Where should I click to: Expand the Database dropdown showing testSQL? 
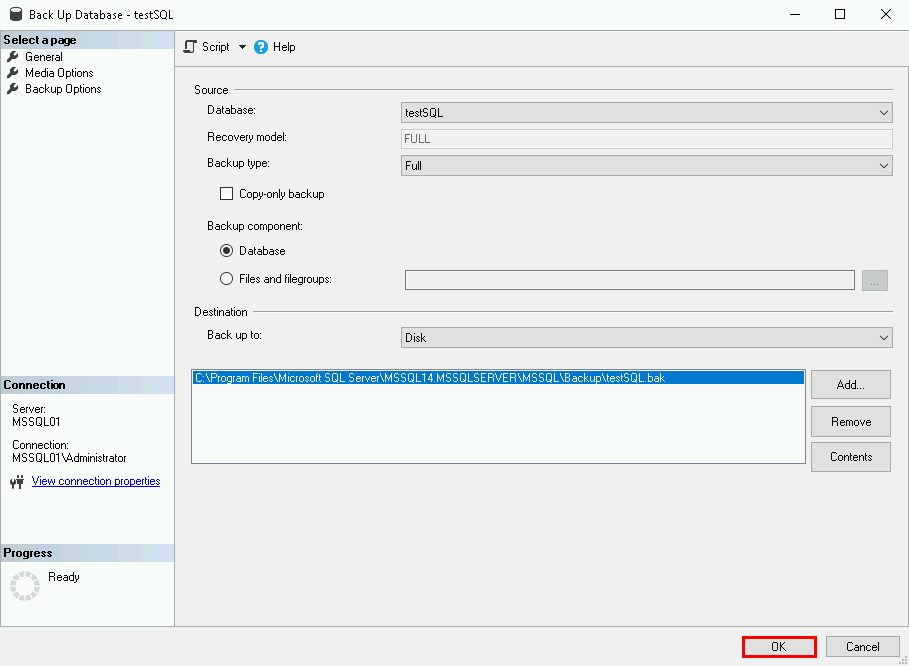pyautogui.click(x=646, y=113)
